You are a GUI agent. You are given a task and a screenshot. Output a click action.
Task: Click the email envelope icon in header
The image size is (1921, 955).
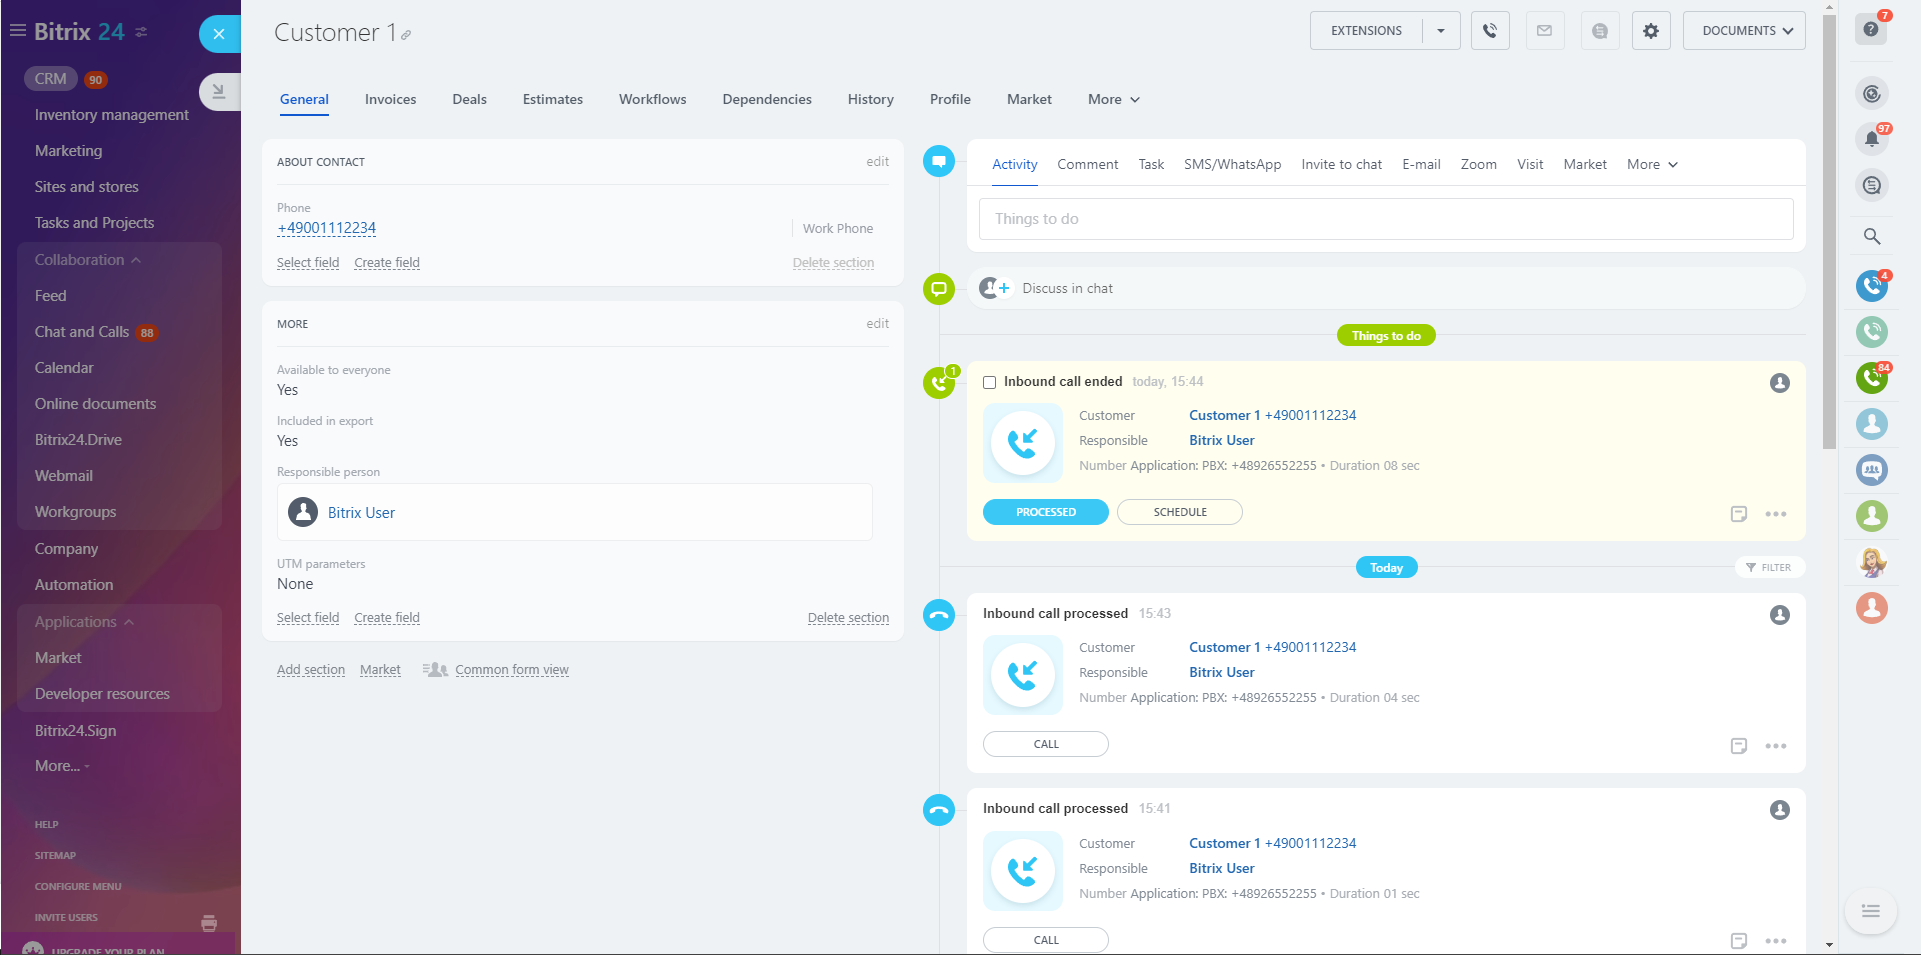pyautogui.click(x=1544, y=31)
